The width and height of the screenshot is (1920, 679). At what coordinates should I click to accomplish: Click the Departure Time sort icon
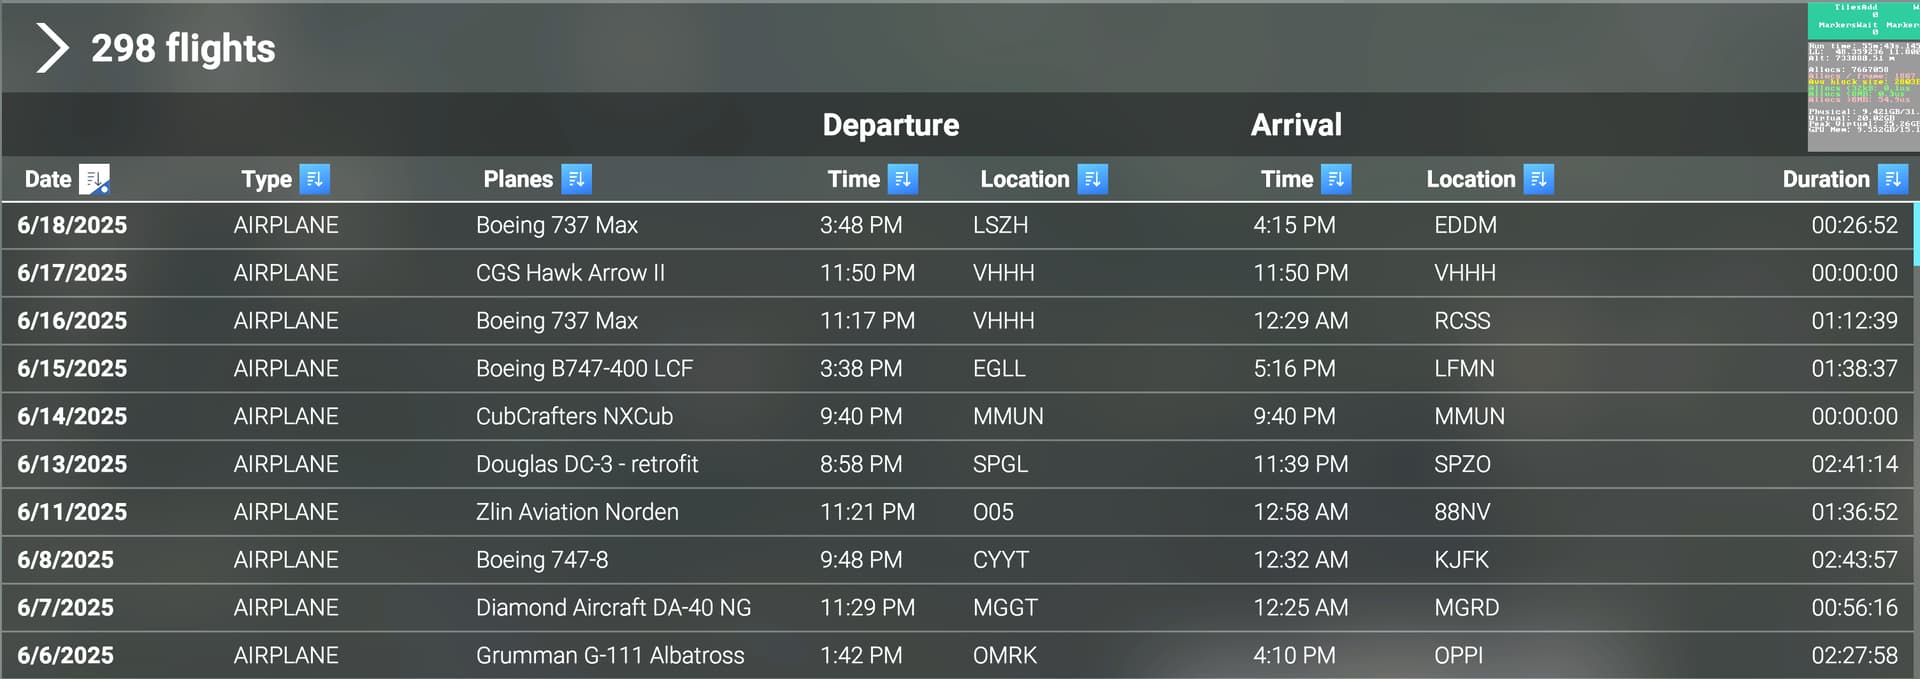point(903,179)
